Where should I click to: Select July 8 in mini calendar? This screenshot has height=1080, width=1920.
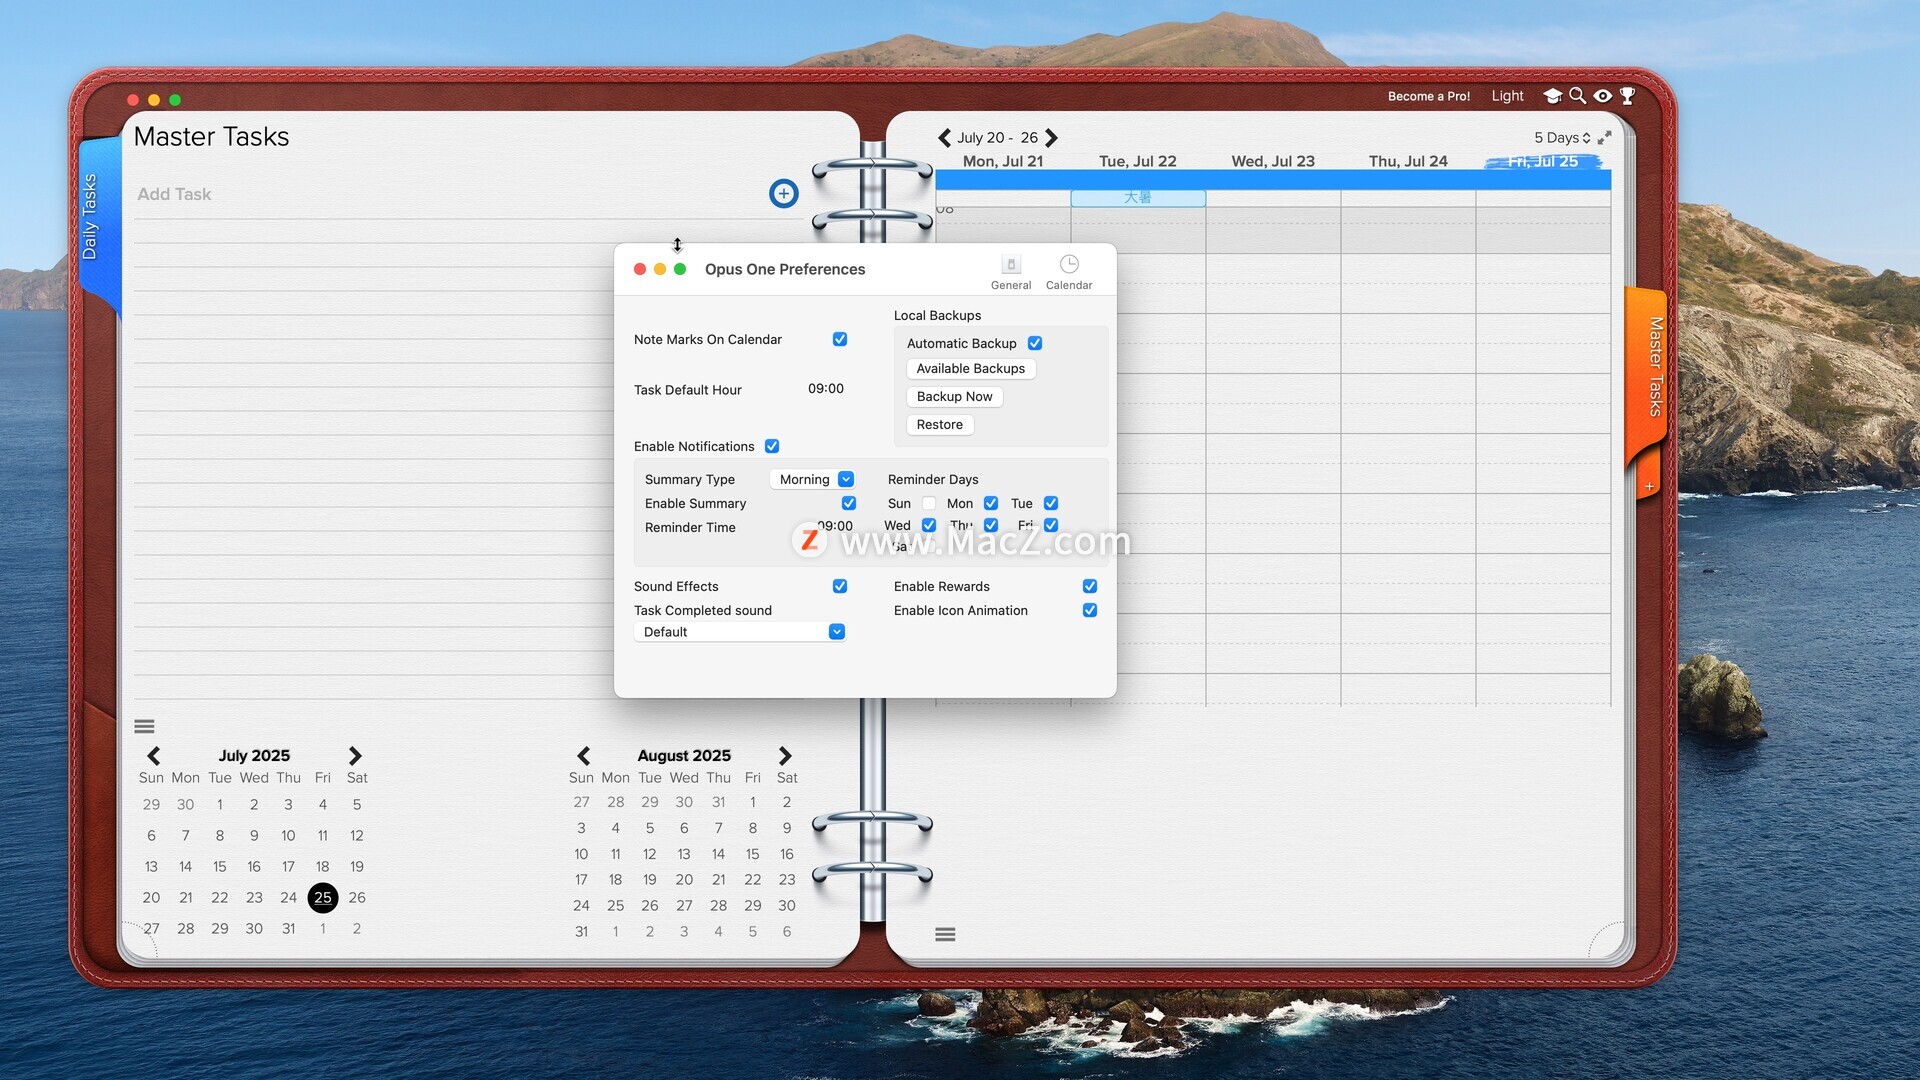click(220, 836)
